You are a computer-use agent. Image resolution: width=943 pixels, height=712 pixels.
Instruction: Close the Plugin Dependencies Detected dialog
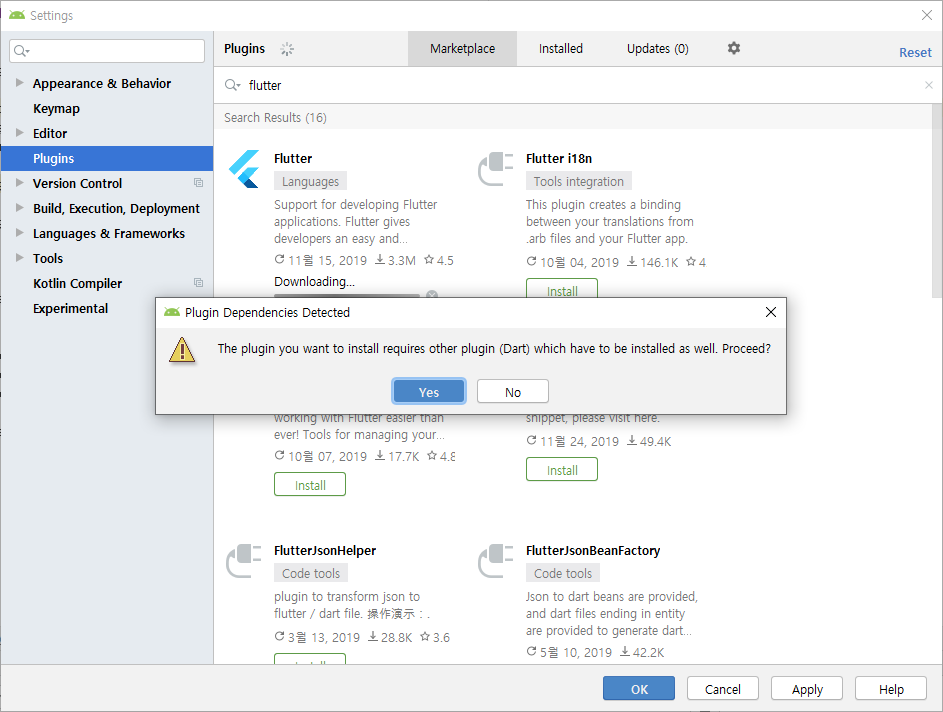770,312
